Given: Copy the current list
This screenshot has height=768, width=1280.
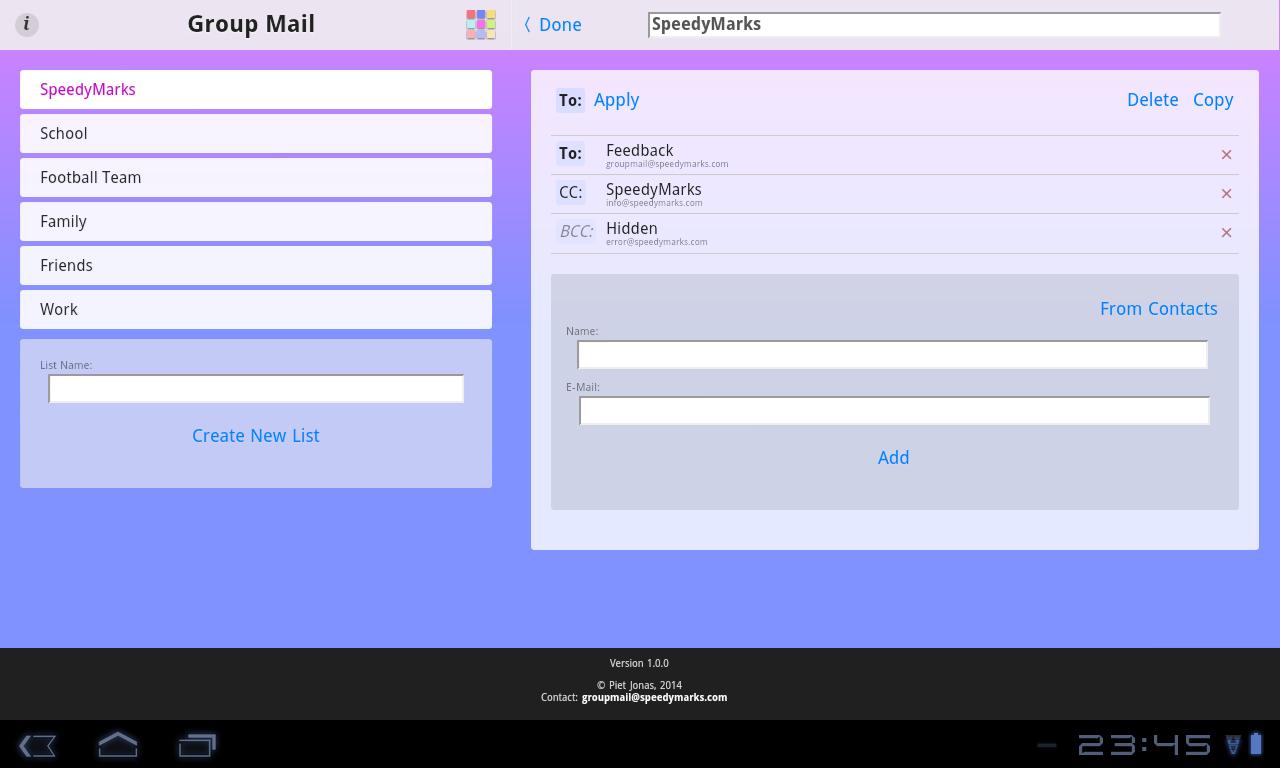Looking at the screenshot, I should [1213, 100].
